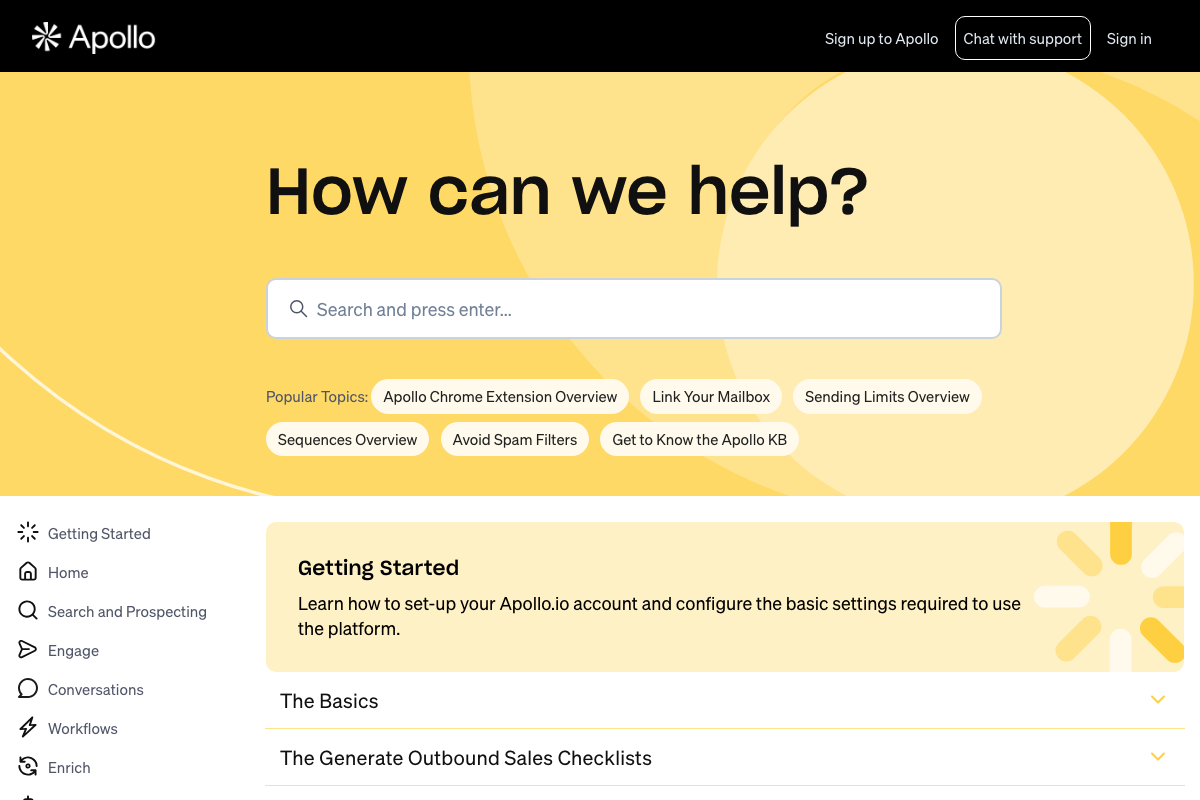Expand The Basics section chevron
This screenshot has height=800, width=1200.
coord(1158,700)
